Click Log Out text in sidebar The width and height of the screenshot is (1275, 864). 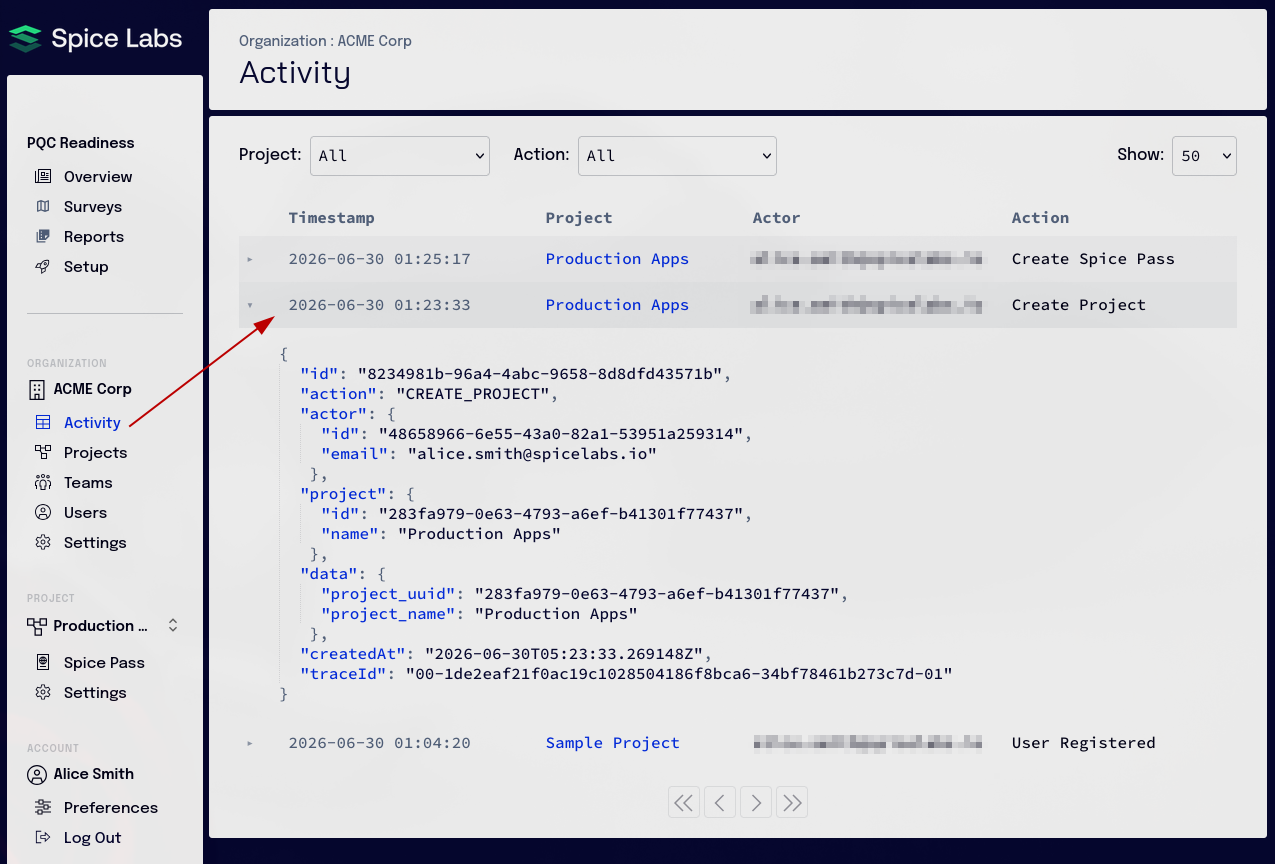(x=92, y=838)
